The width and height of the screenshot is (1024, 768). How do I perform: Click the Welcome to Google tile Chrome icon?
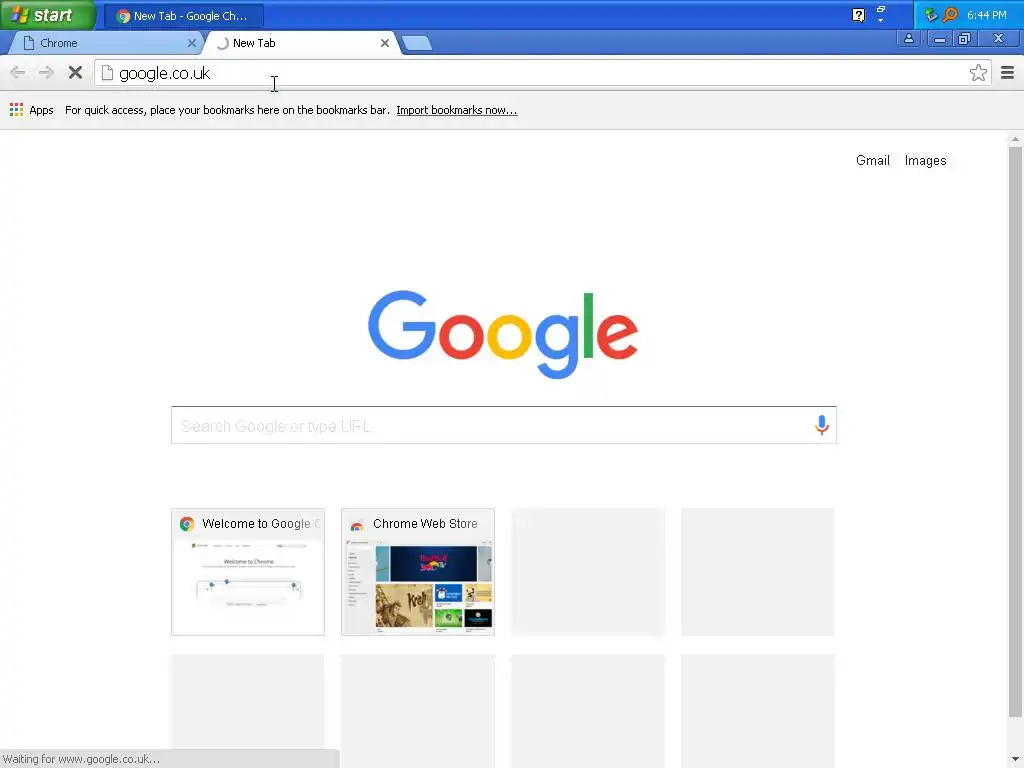tap(187, 524)
